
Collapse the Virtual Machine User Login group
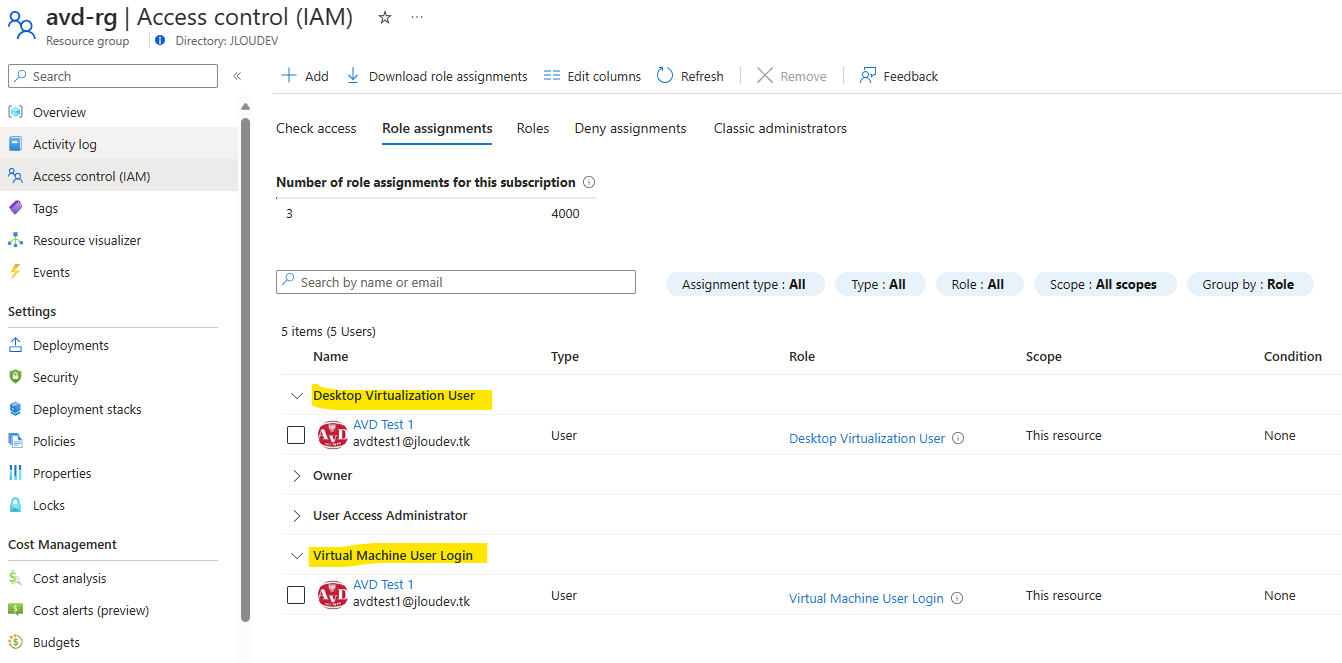pyautogui.click(x=296, y=556)
